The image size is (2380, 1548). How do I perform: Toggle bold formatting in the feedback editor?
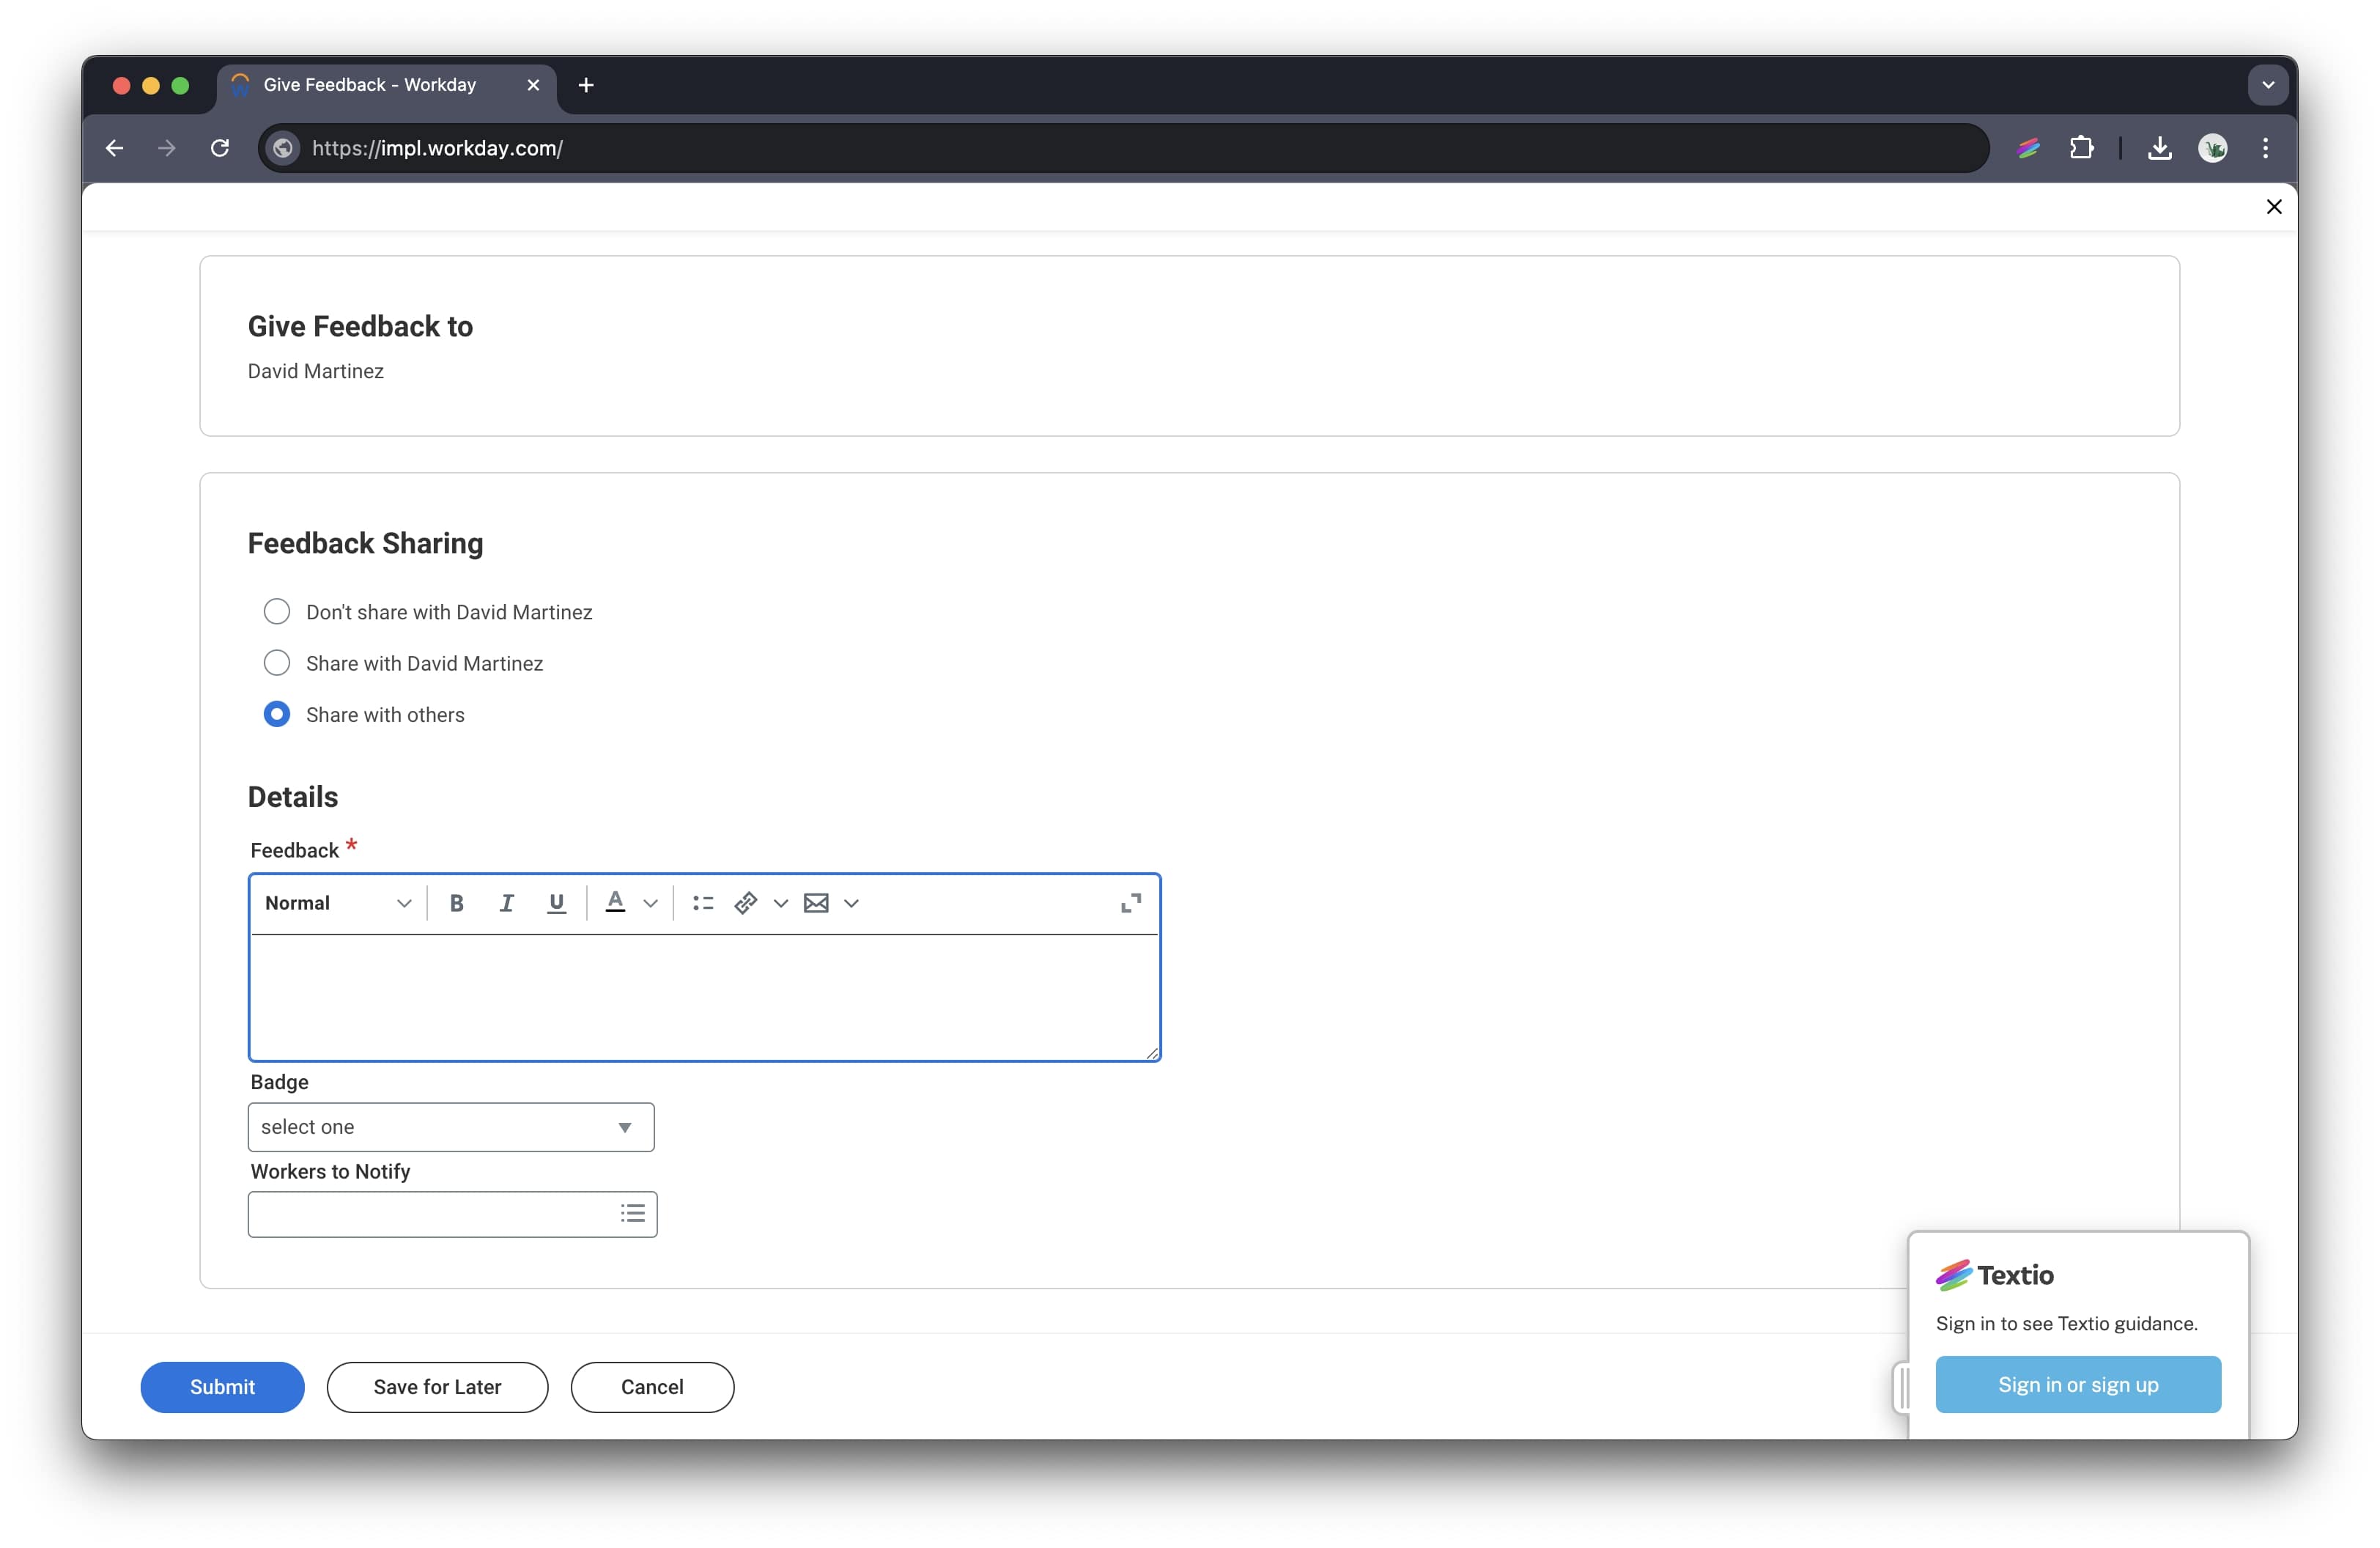[457, 902]
